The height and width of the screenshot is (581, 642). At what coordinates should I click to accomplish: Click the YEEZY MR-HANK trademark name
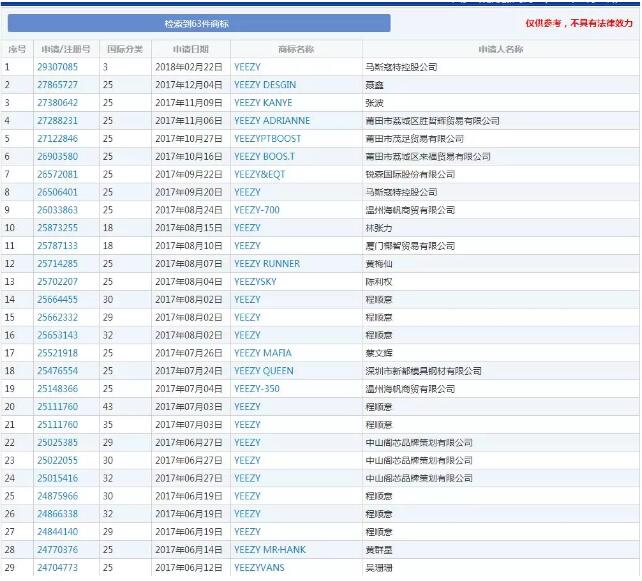click(270, 550)
